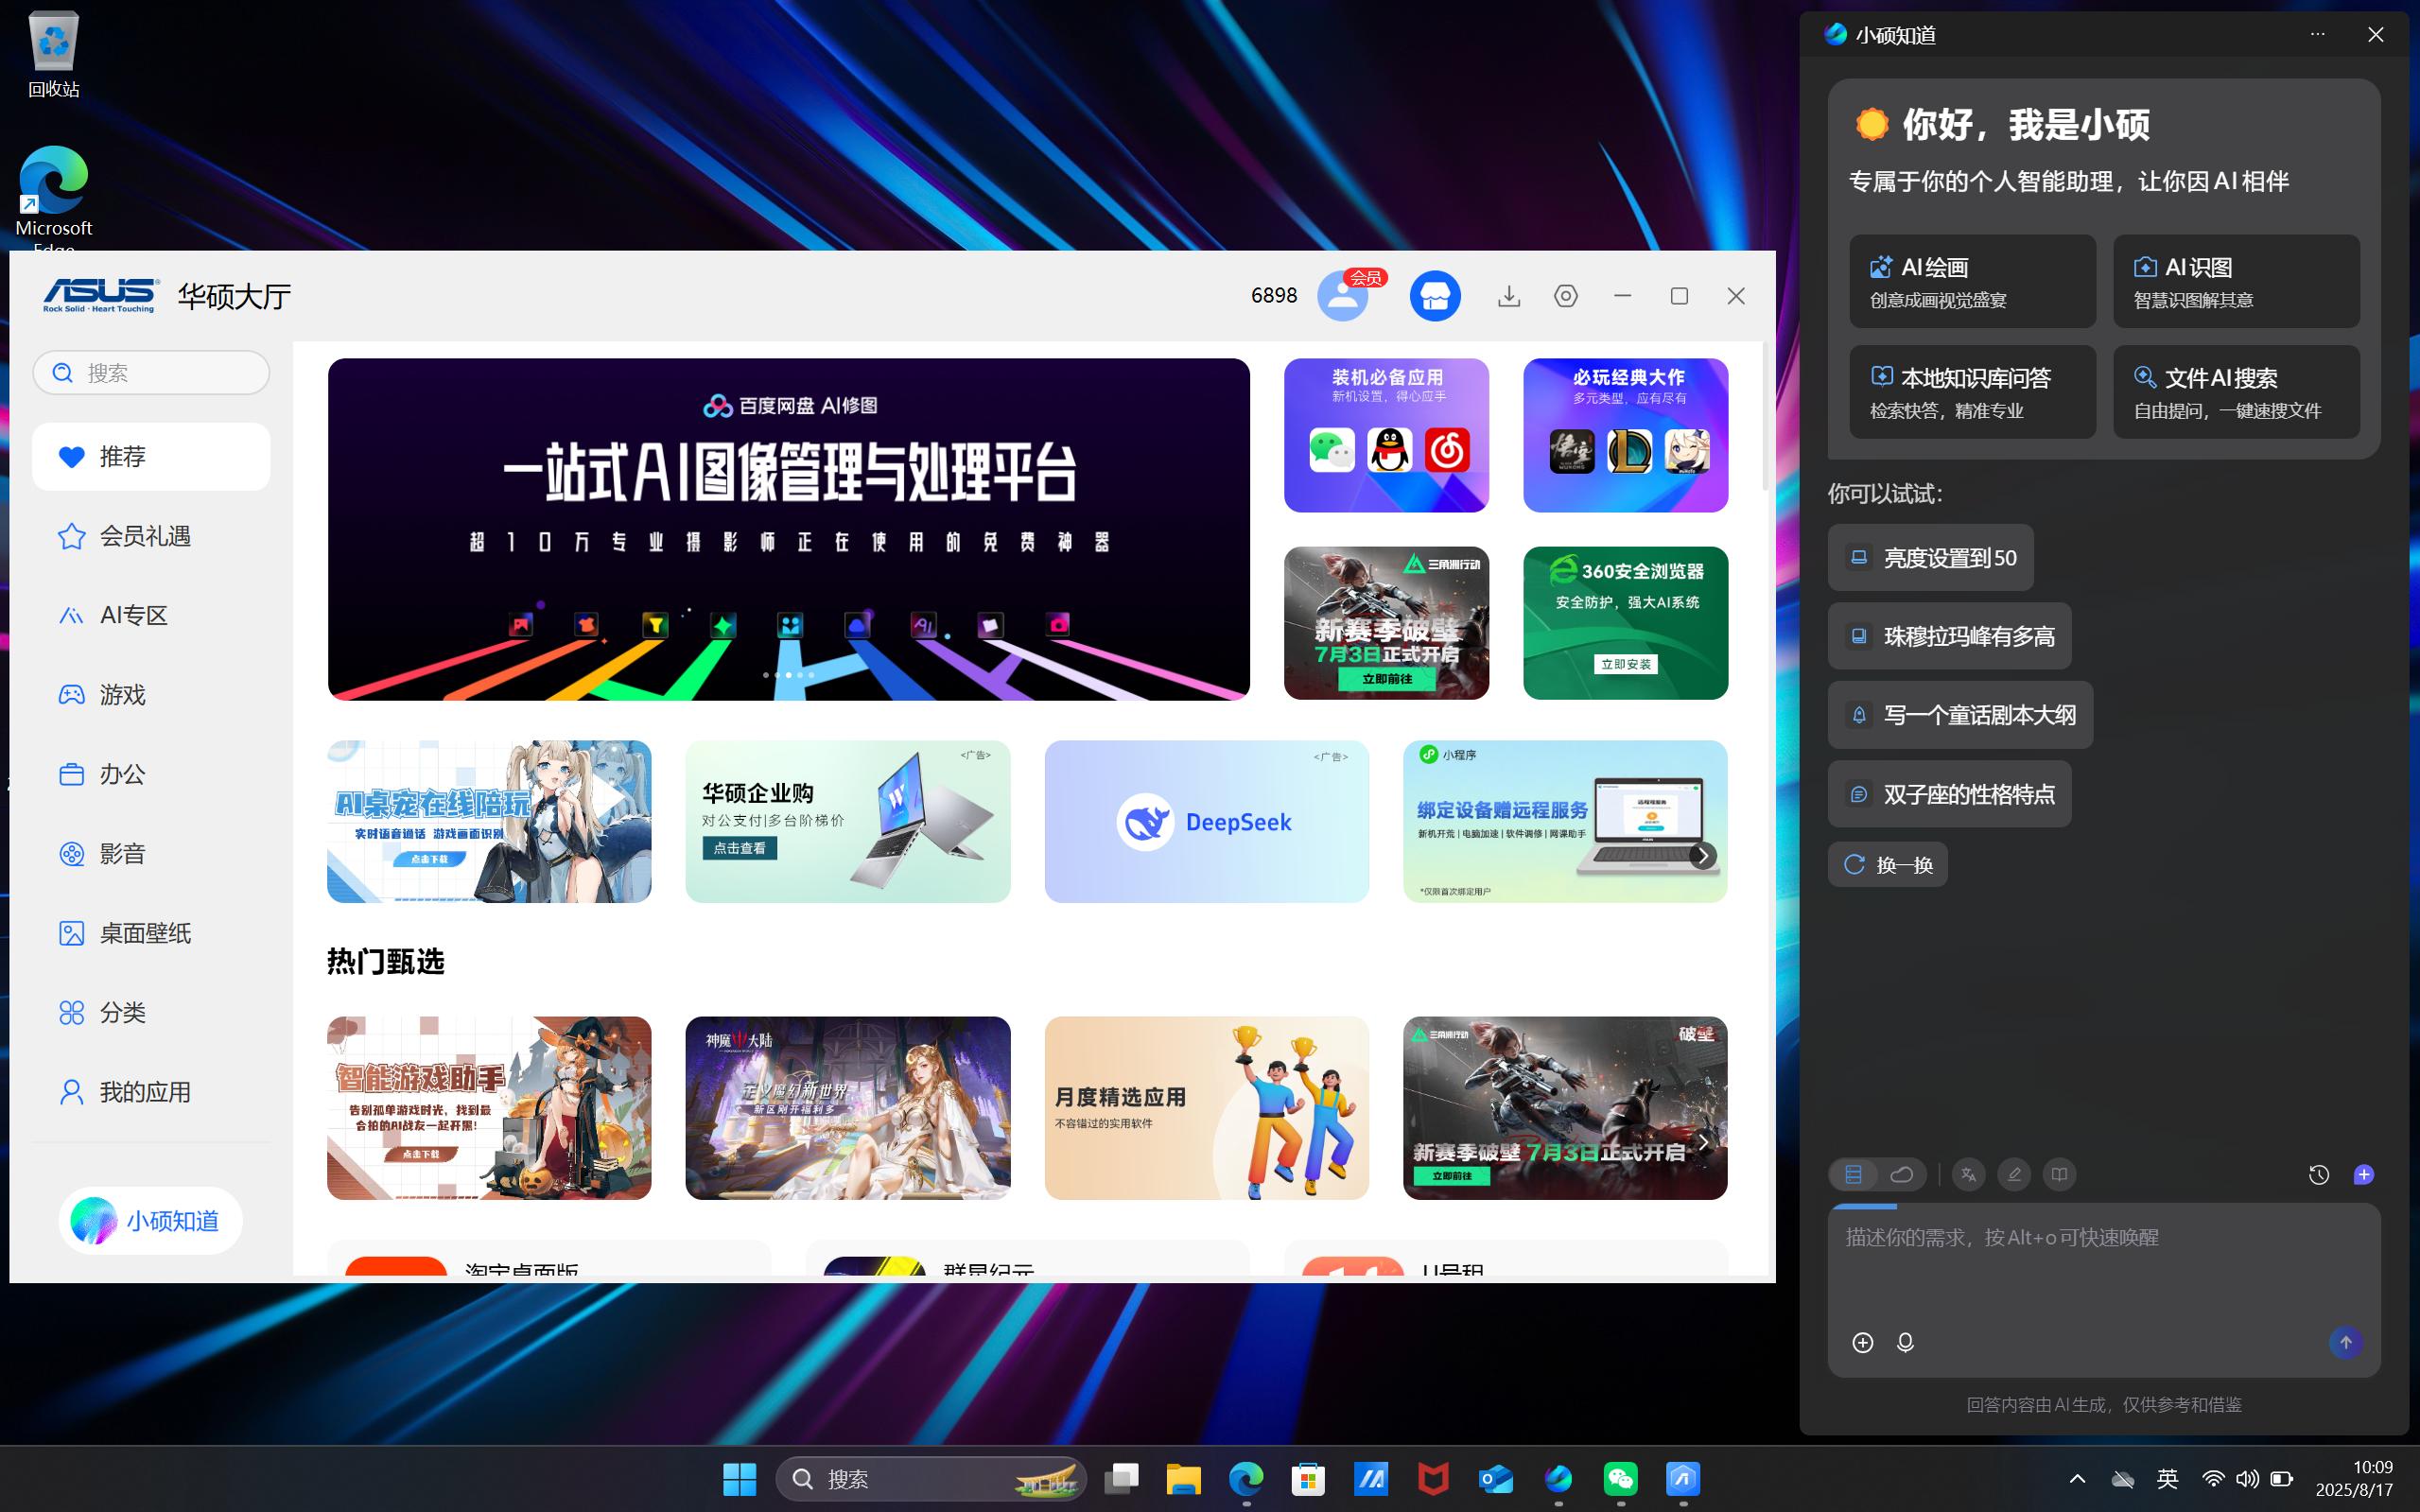Open the blue store icon in ASUS Hall header
This screenshot has width=2420, height=1512.
point(1435,296)
